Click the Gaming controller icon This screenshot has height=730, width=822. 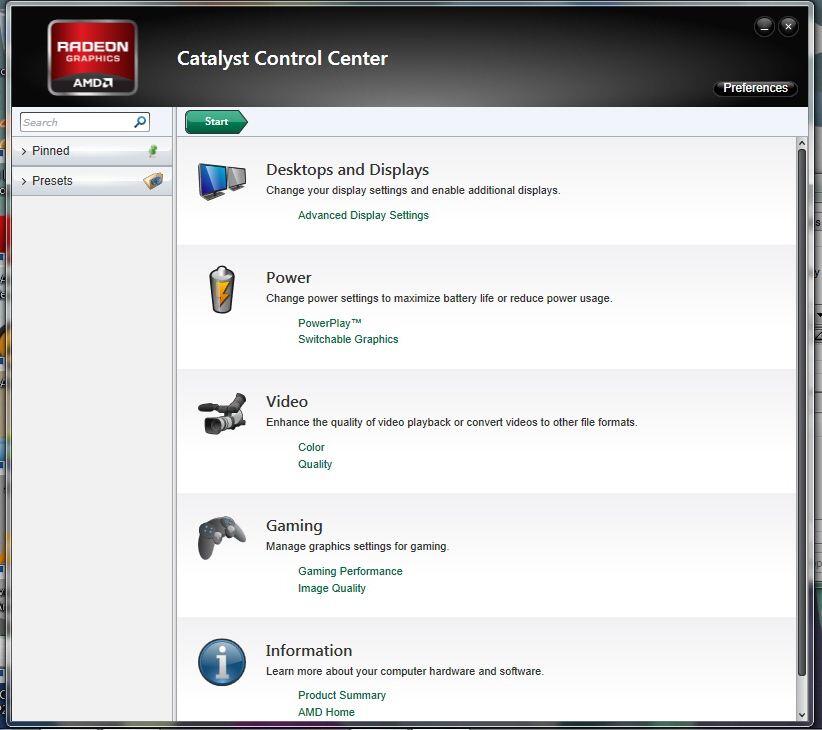221,538
